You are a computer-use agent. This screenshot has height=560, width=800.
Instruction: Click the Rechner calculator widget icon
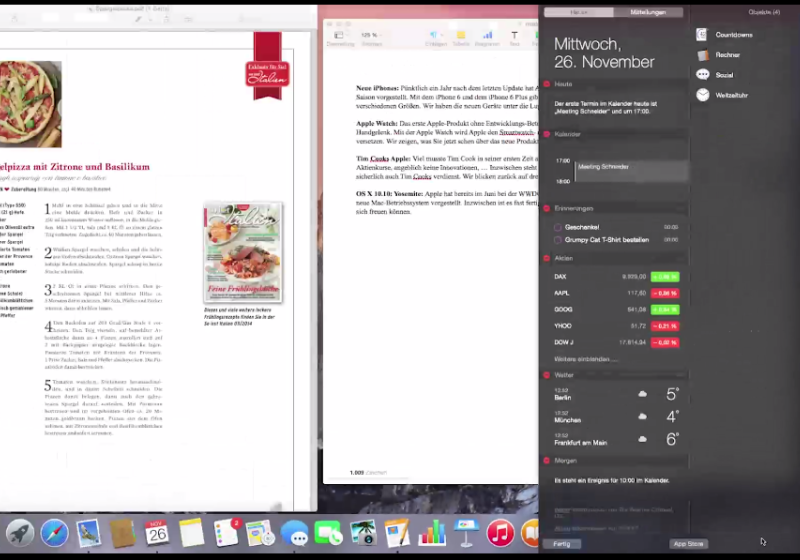tap(703, 55)
